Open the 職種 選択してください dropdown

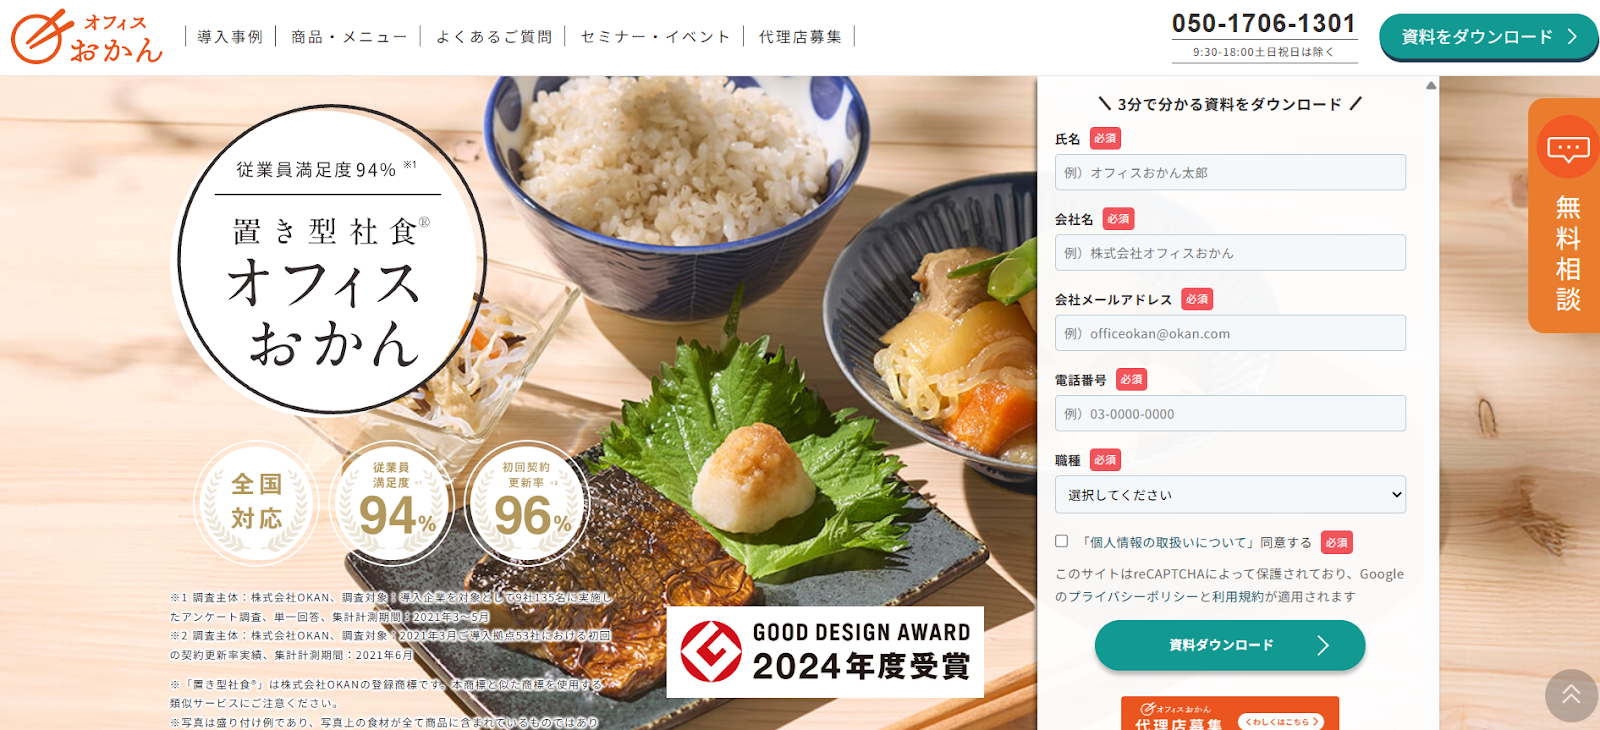point(1230,494)
